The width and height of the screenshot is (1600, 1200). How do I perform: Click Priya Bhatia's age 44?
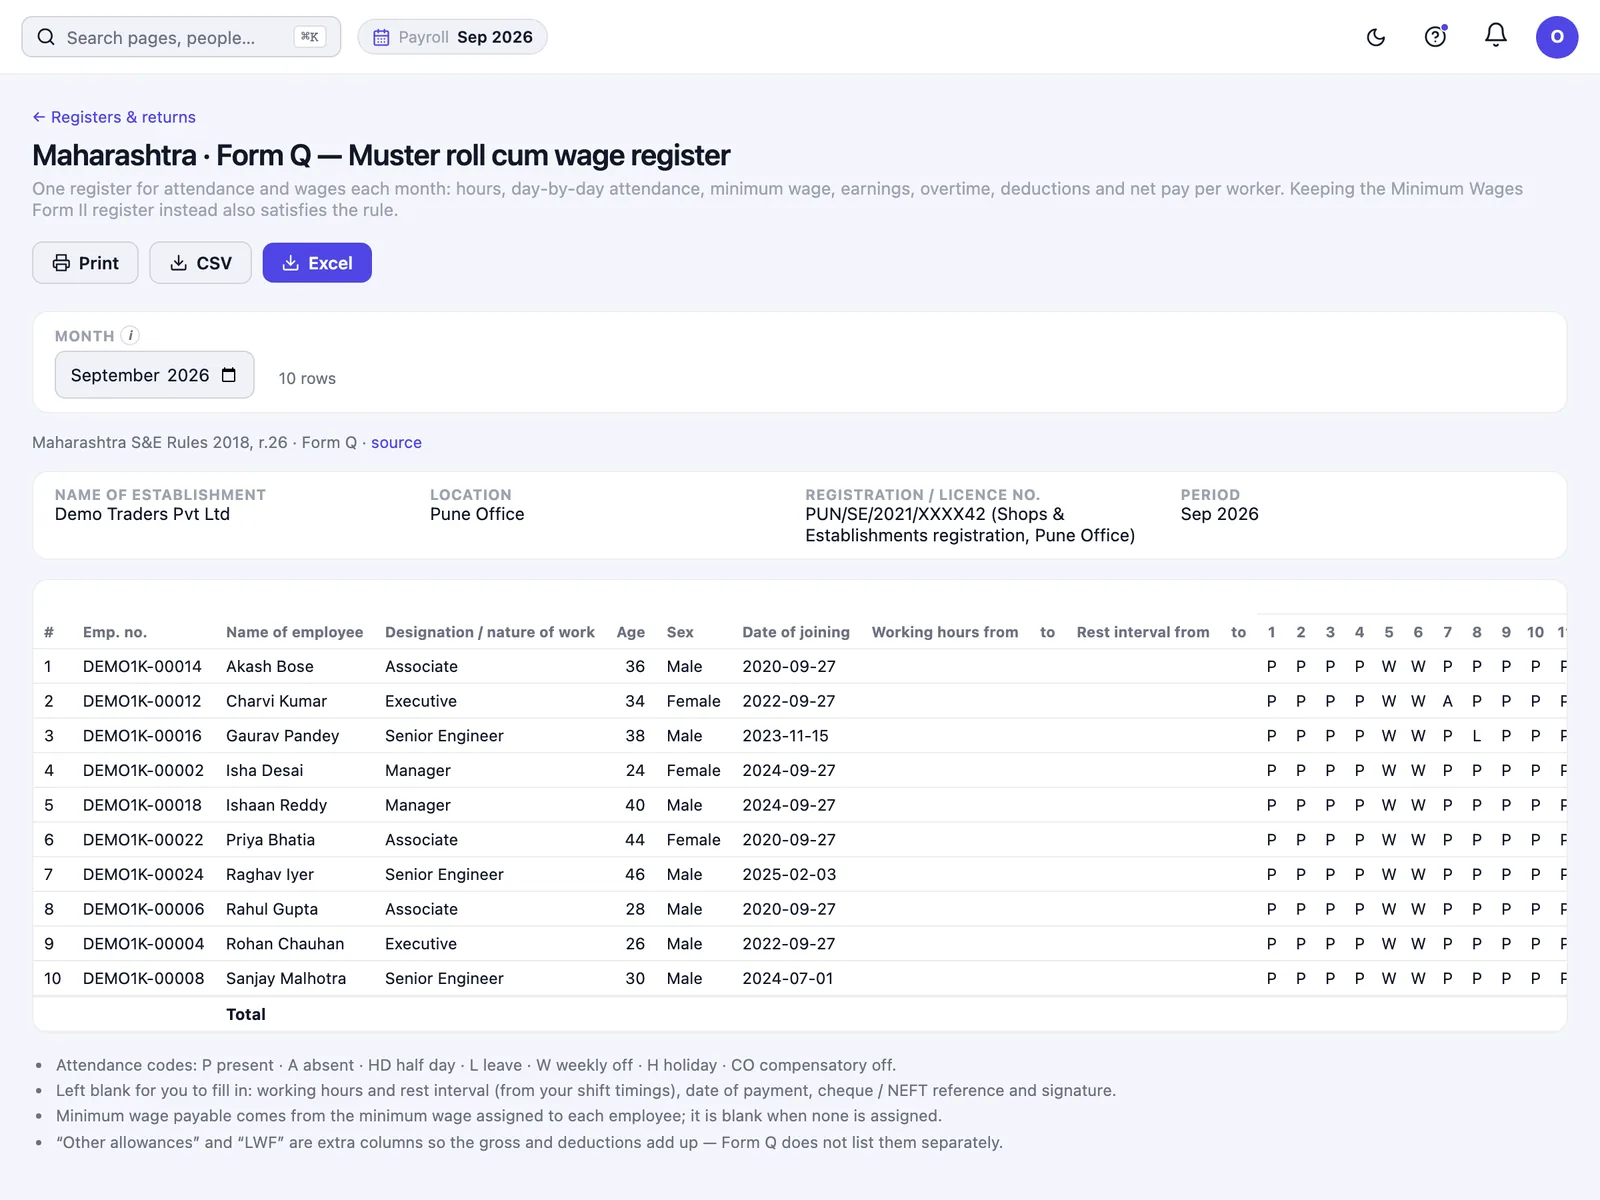(635, 840)
